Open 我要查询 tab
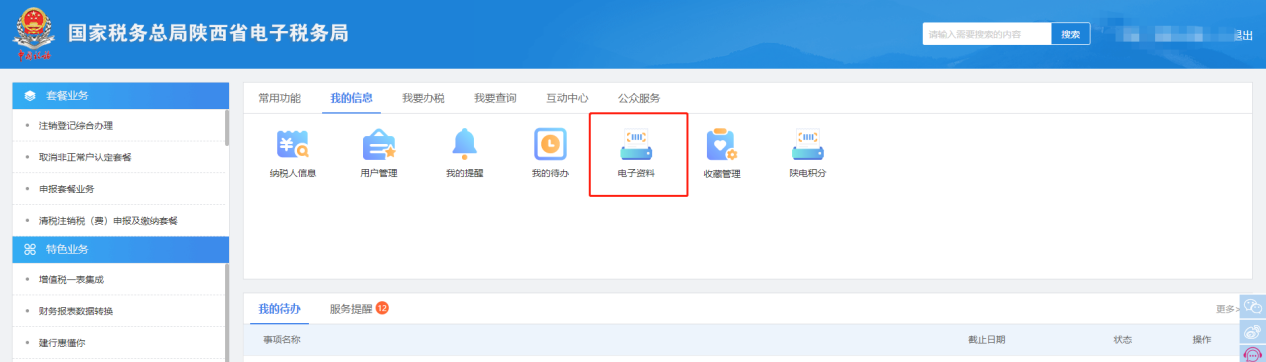Screen dimensions: 1266x362 495,98
